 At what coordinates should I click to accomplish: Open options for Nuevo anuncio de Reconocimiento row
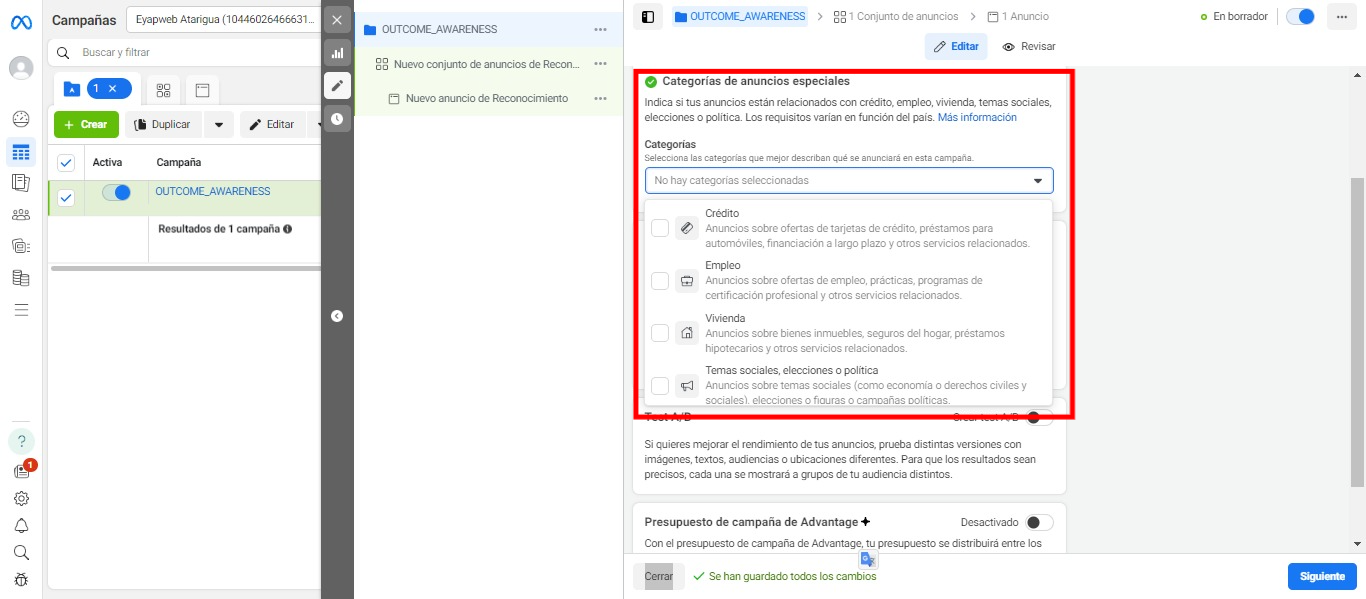click(x=600, y=99)
